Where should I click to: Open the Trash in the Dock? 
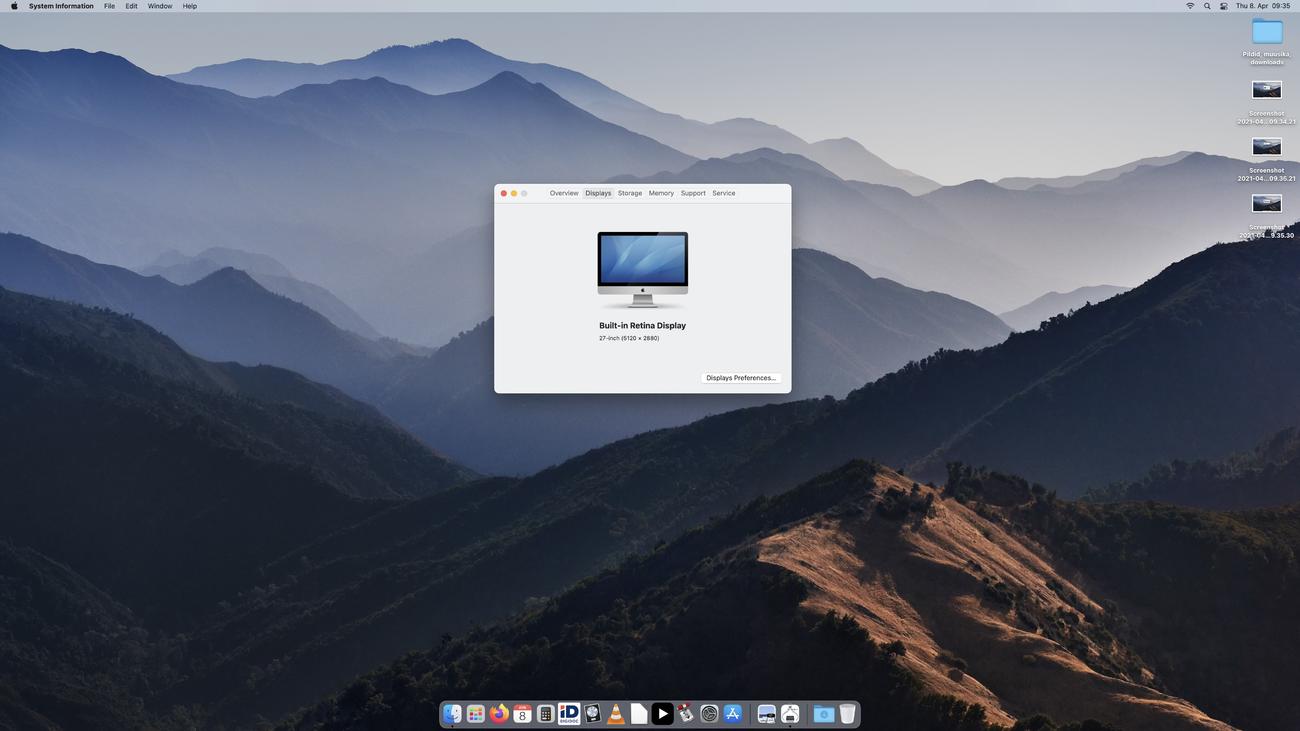click(847, 714)
